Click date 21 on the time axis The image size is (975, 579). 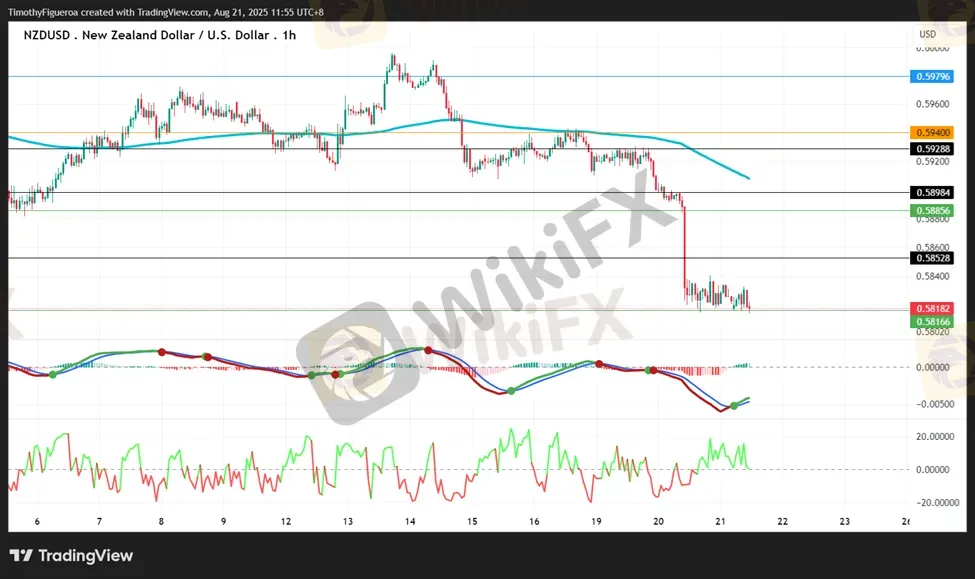pos(720,521)
